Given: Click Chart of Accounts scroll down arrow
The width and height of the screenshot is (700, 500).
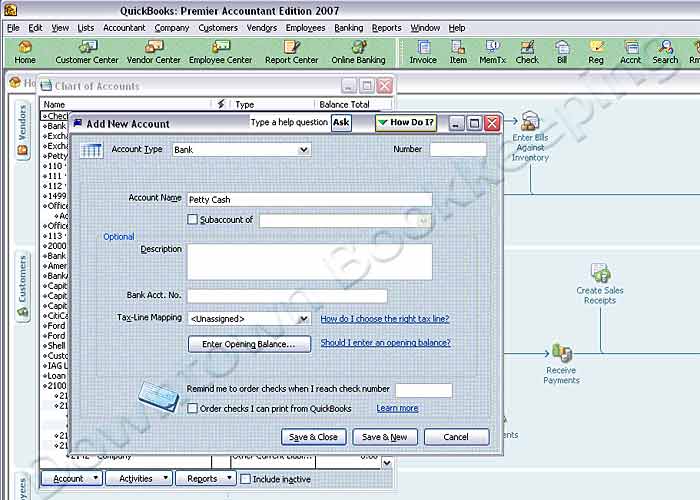Looking at the screenshot, I should (x=387, y=463).
